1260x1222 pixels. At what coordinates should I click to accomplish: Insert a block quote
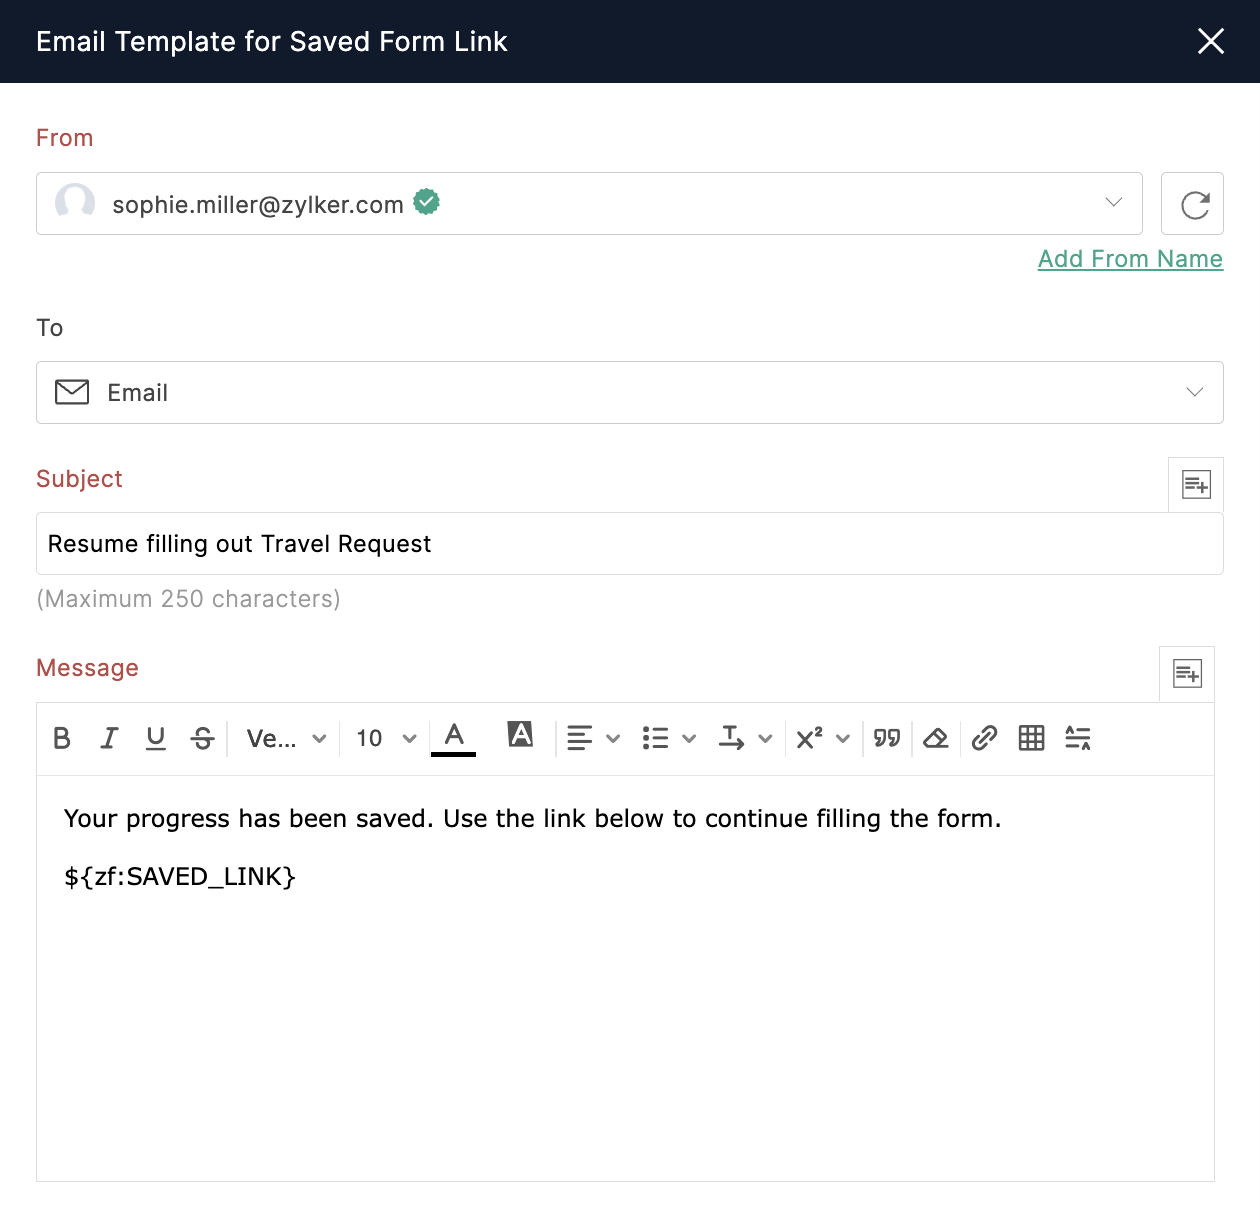(887, 738)
